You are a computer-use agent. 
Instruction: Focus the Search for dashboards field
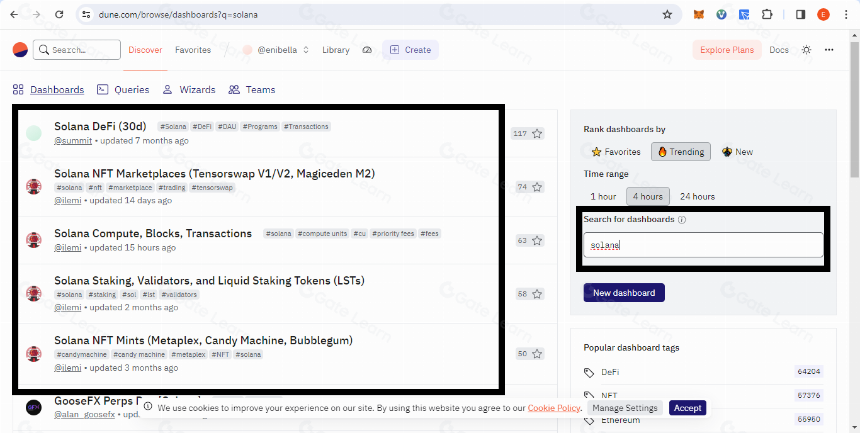(x=703, y=245)
